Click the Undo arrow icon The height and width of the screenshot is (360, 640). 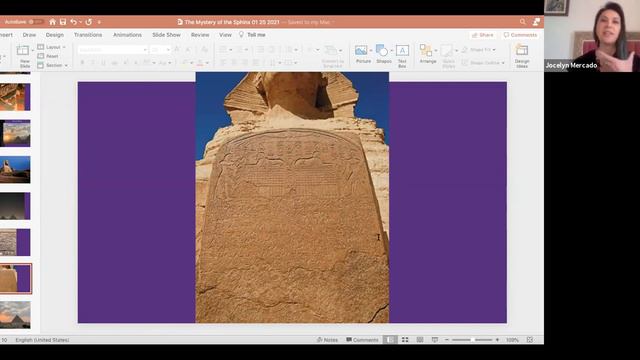(73, 22)
